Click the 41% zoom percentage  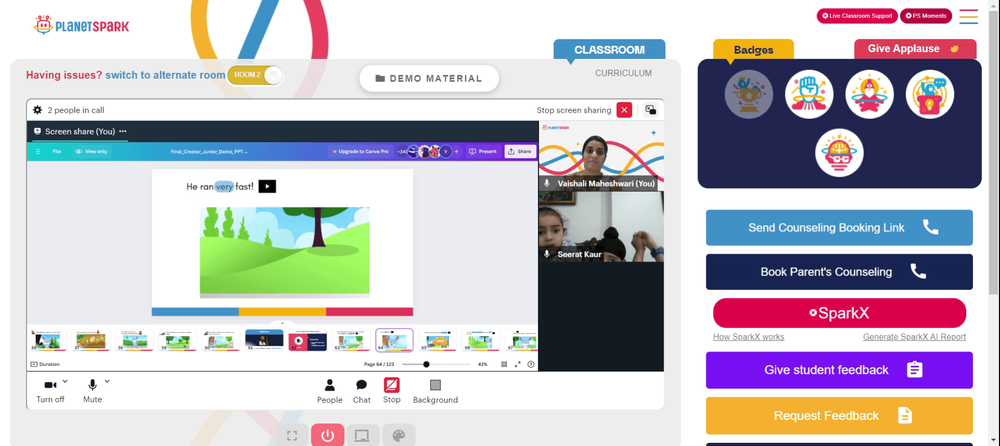pyautogui.click(x=483, y=364)
